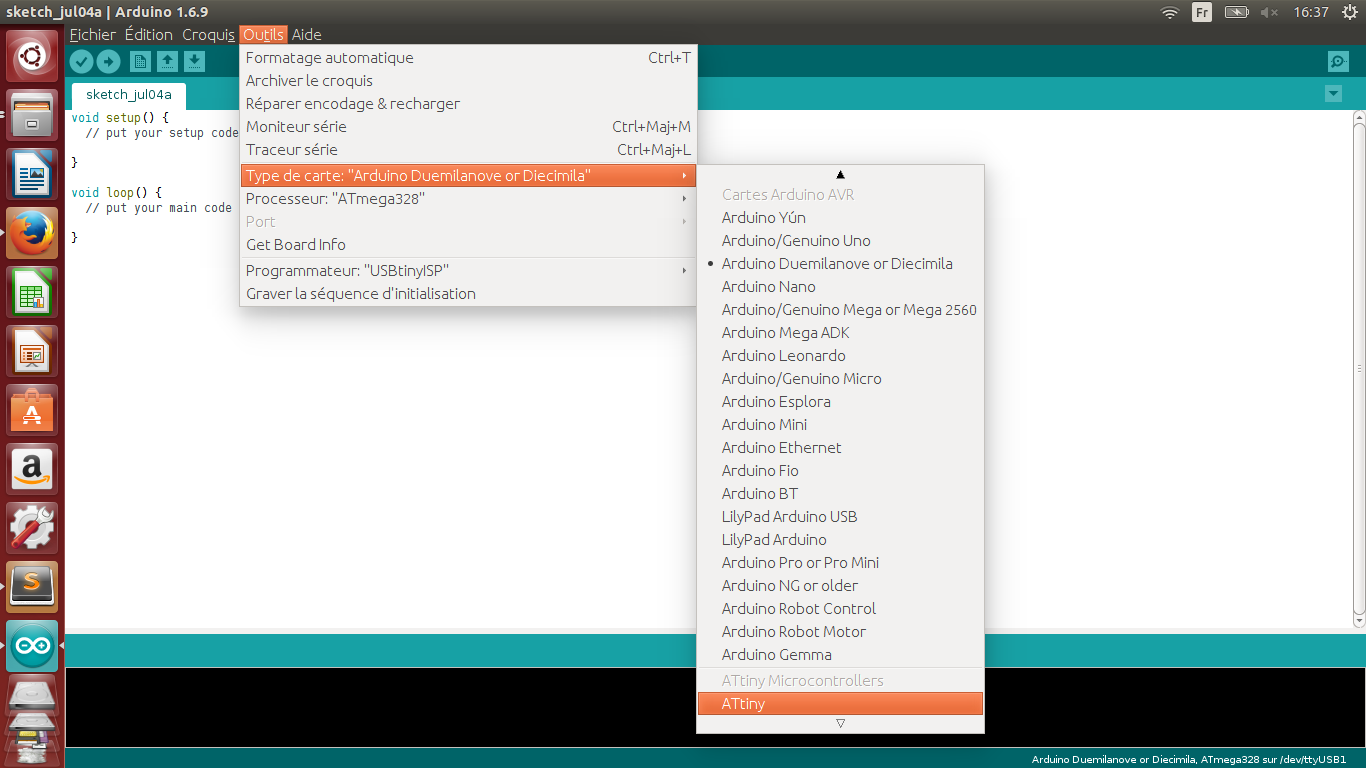The width and height of the screenshot is (1366, 768).
Task: Open Ubuntu Software Center icon
Action: 34,411
